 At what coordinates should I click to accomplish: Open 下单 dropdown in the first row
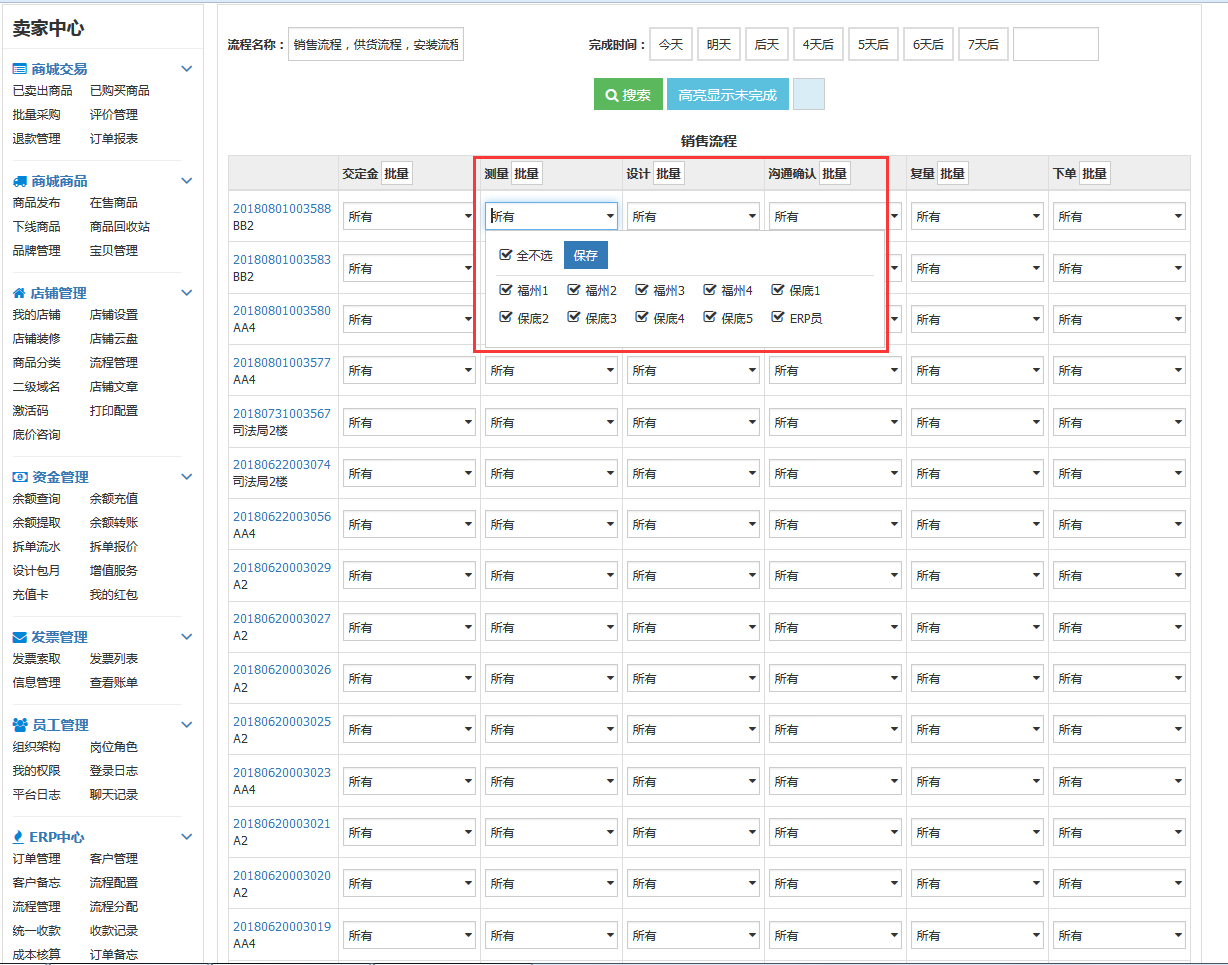click(1119, 216)
